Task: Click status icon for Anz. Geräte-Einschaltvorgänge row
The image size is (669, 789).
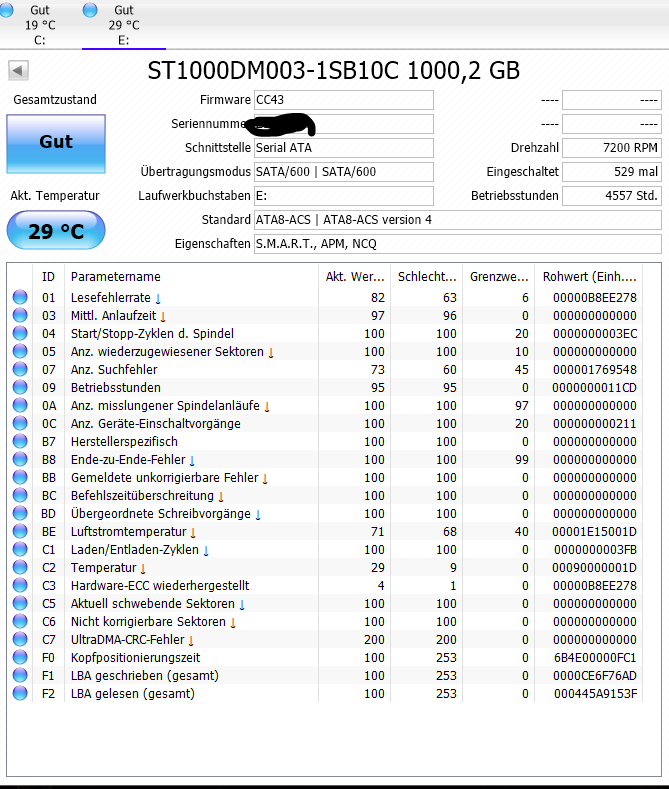Action: (x=20, y=424)
